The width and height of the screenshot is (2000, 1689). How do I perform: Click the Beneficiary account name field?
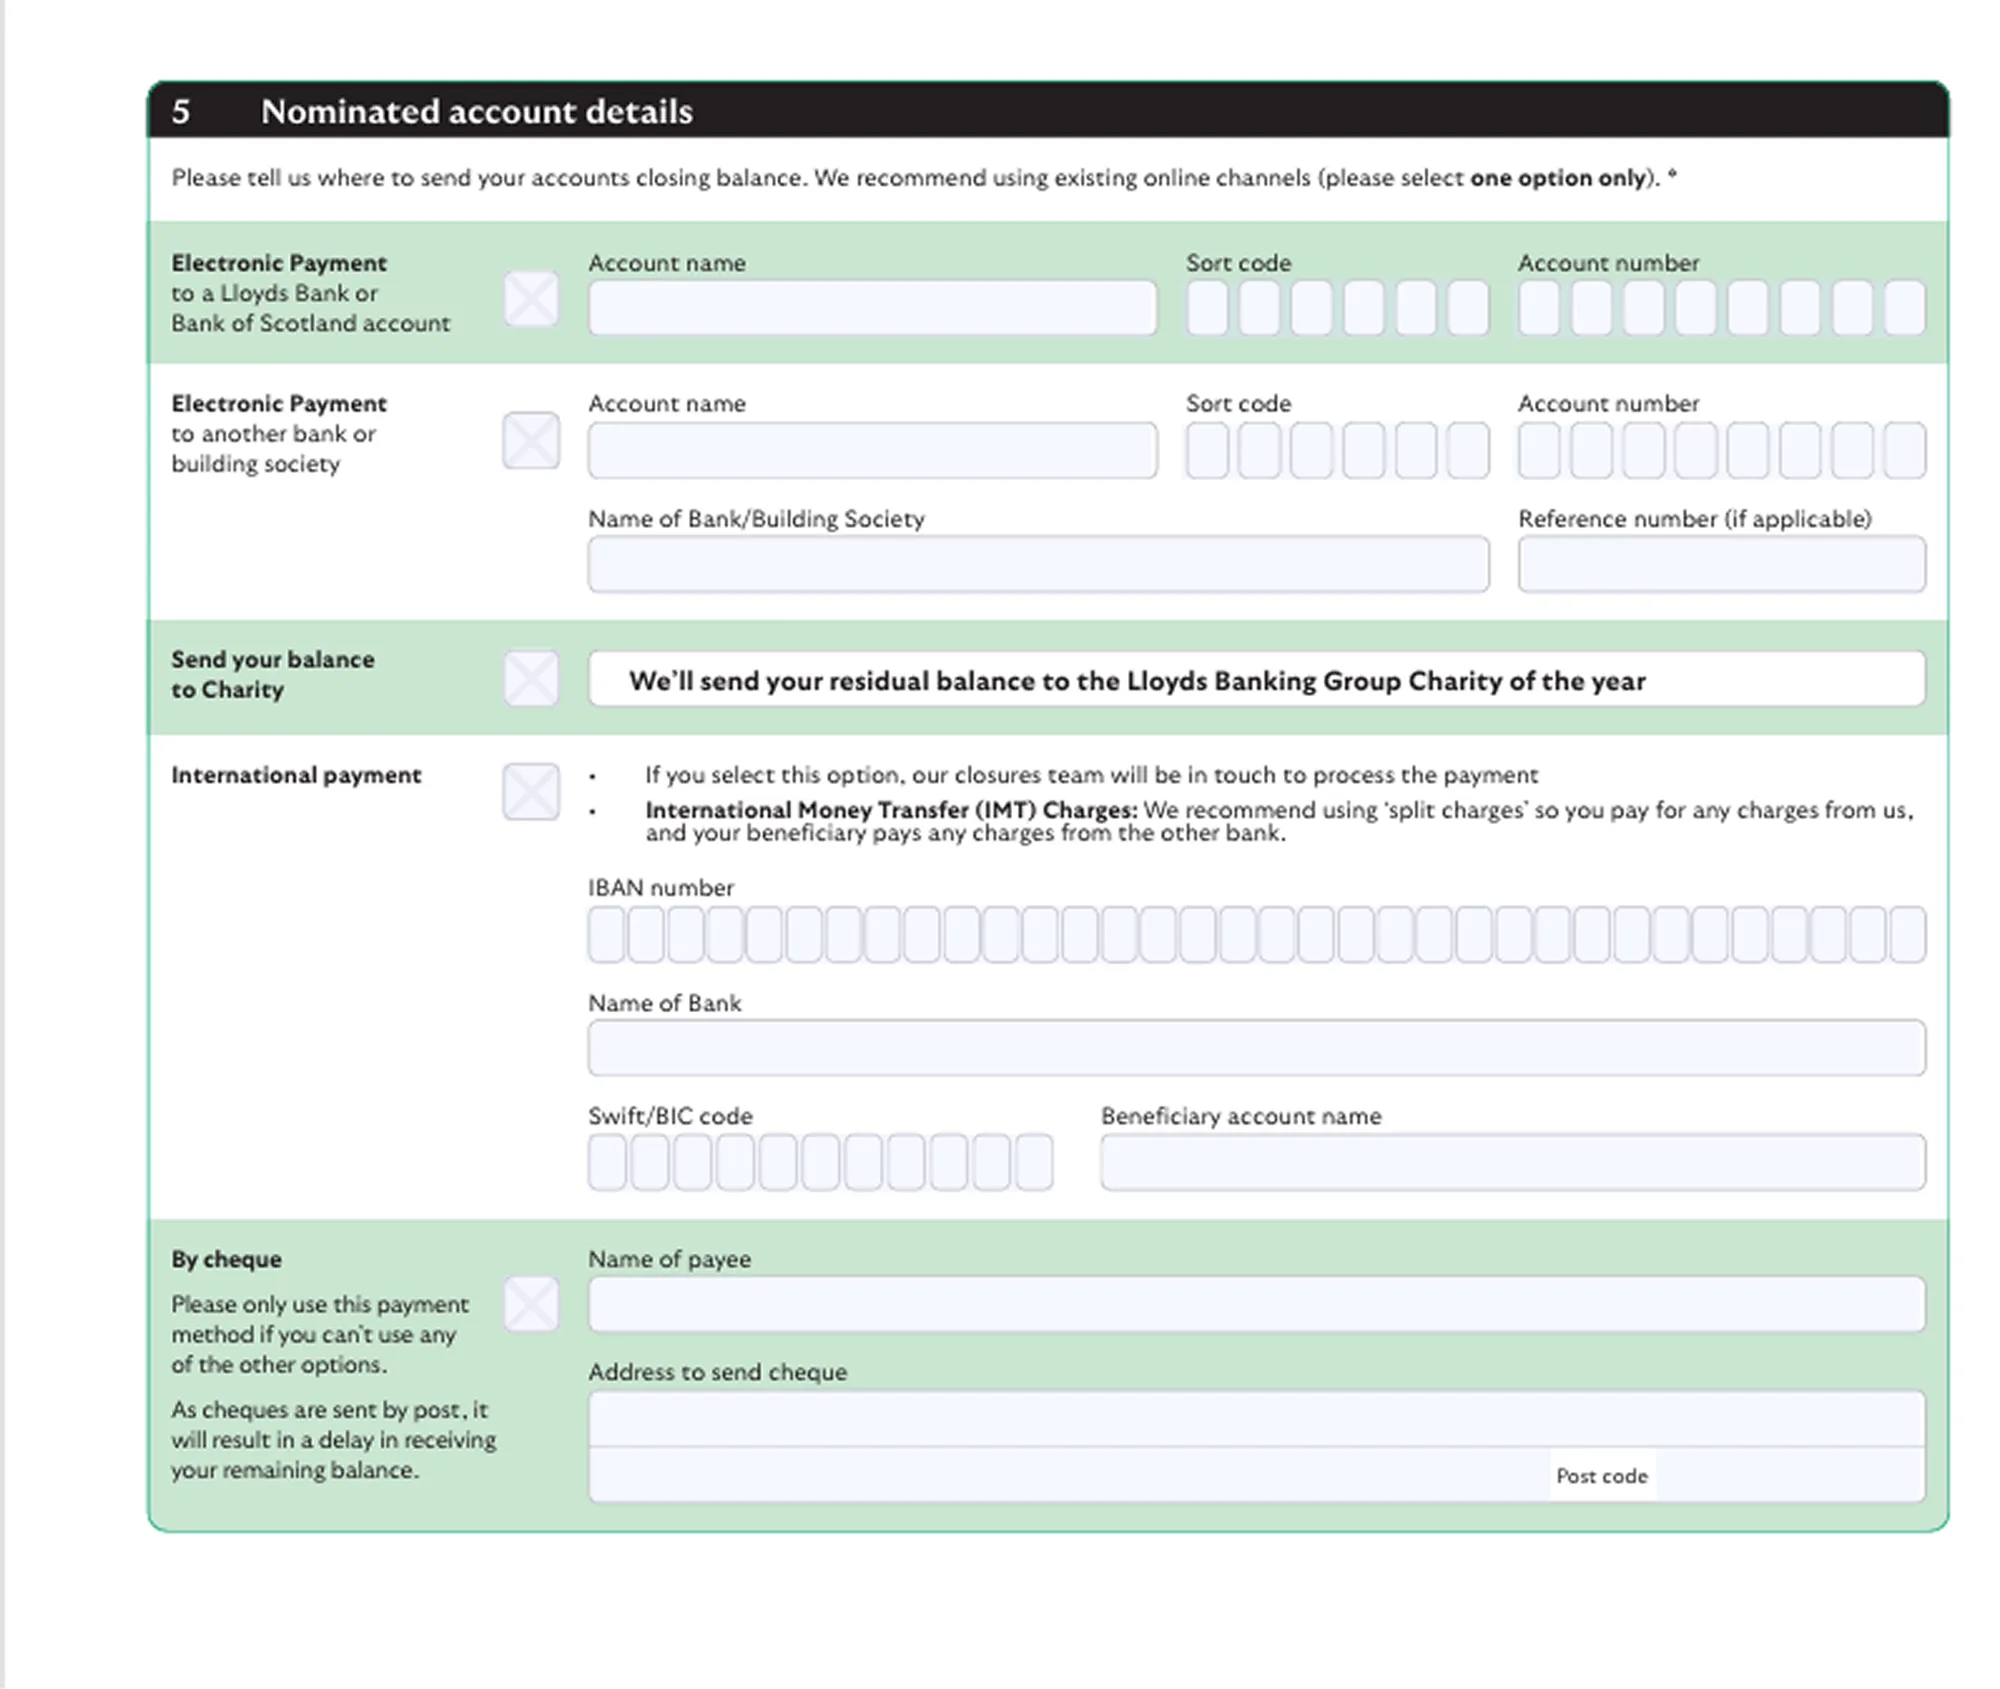tap(1512, 1162)
